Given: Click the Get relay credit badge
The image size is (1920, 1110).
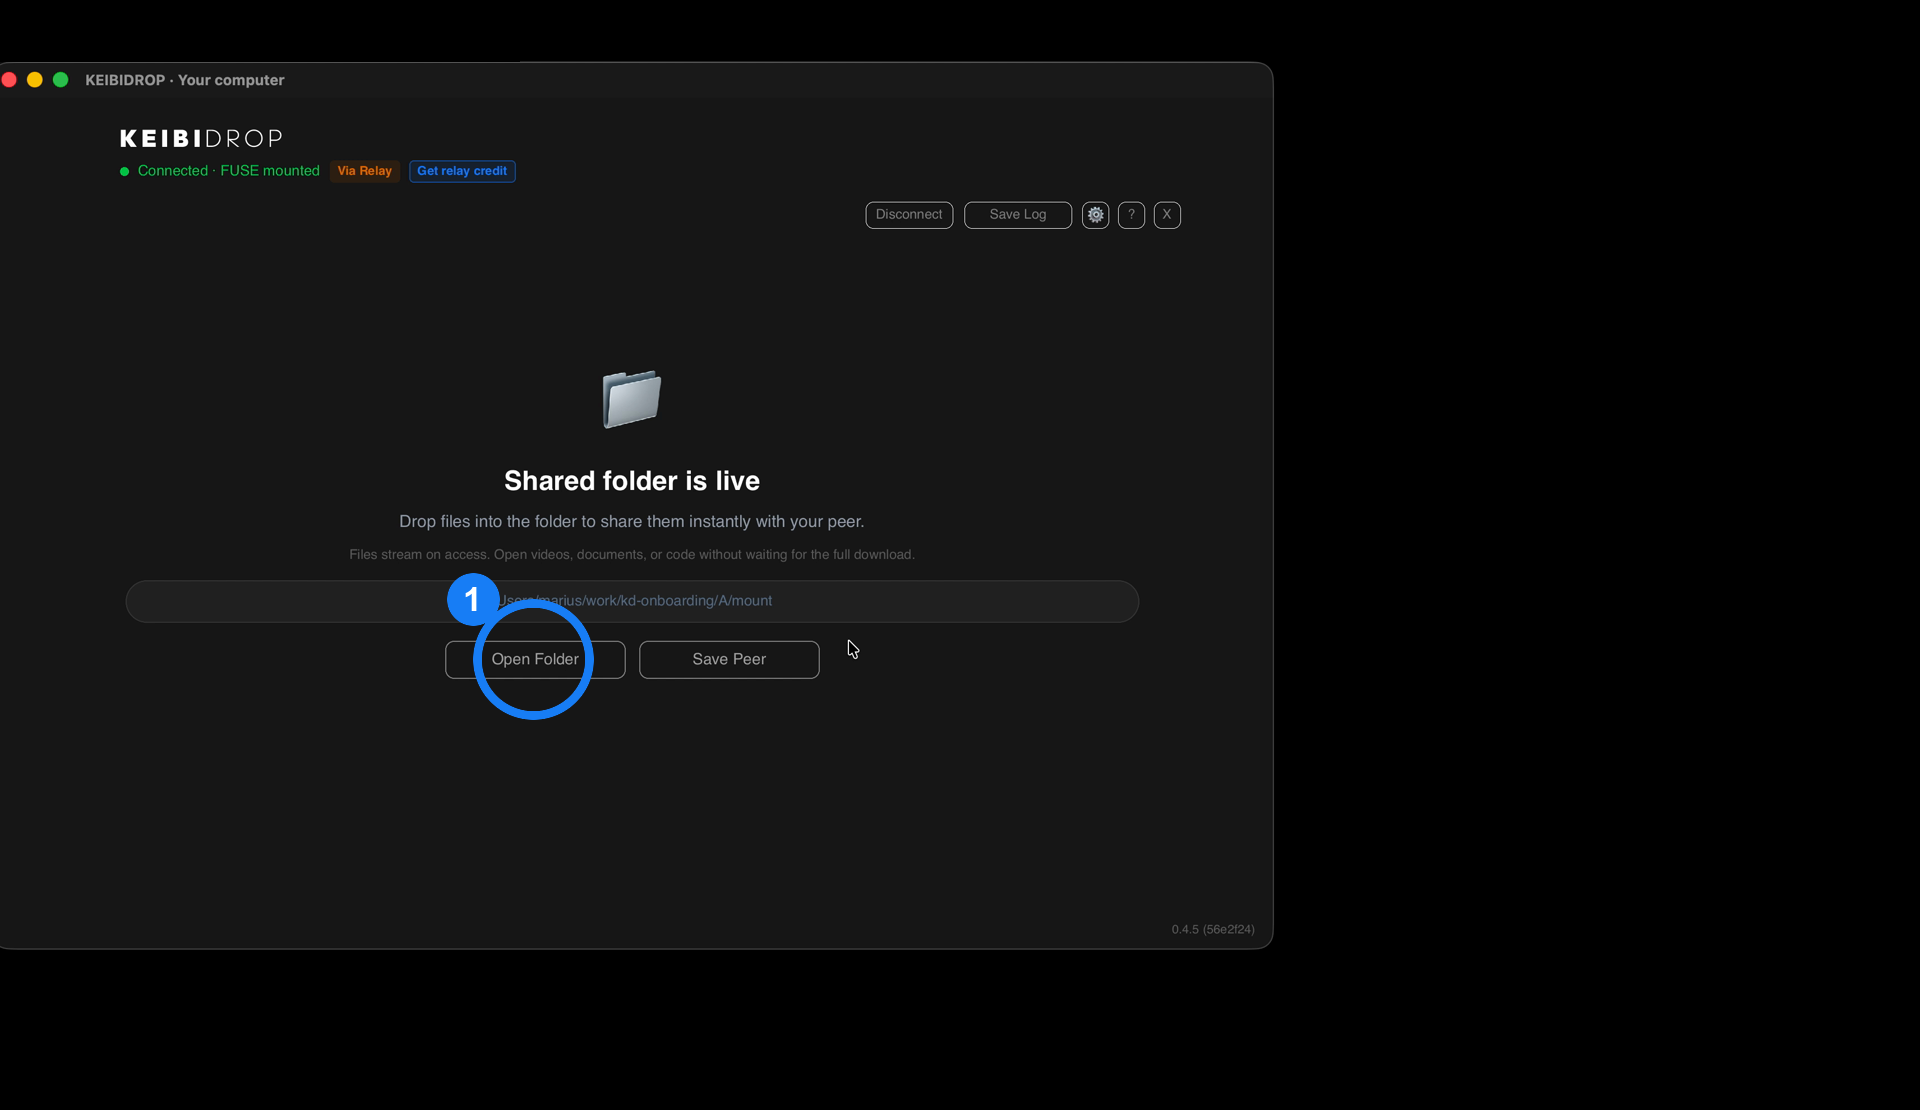Looking at the screenshot, I should pyautogui.click(x=462, y=171).
